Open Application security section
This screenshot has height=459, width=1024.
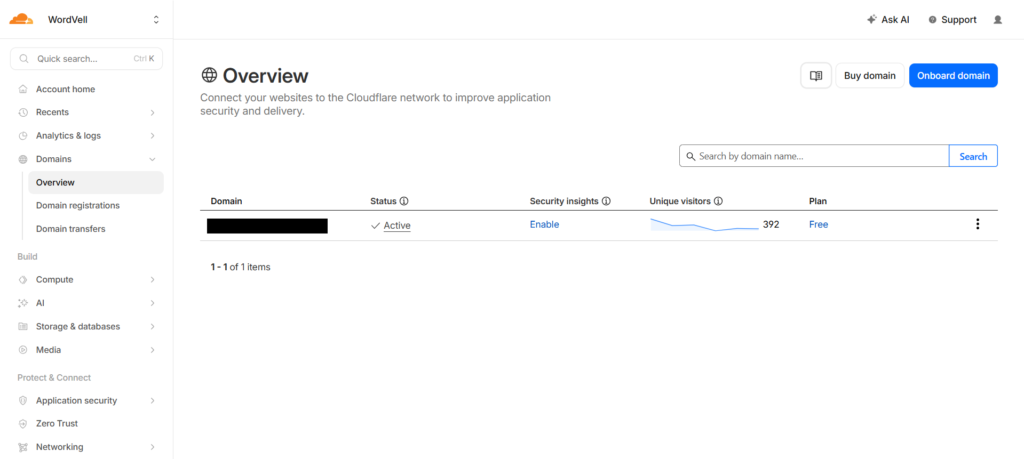pyautogui.click(x=76, y=400)
